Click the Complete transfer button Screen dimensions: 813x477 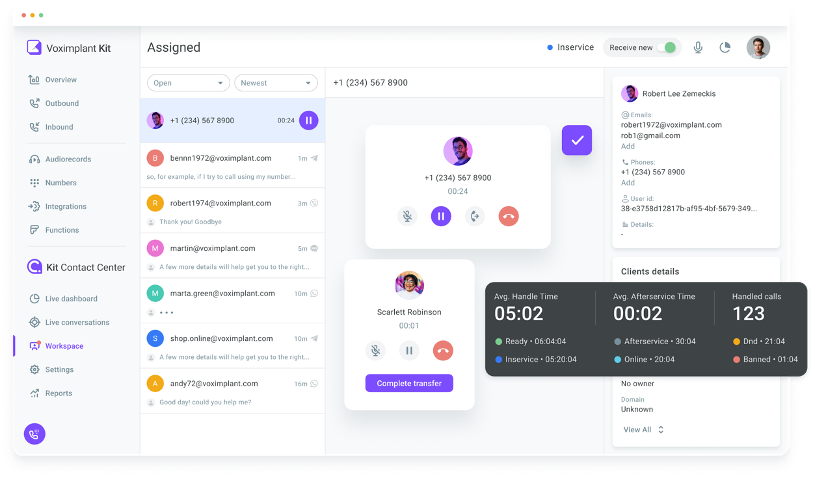click(x=409, y=383)
